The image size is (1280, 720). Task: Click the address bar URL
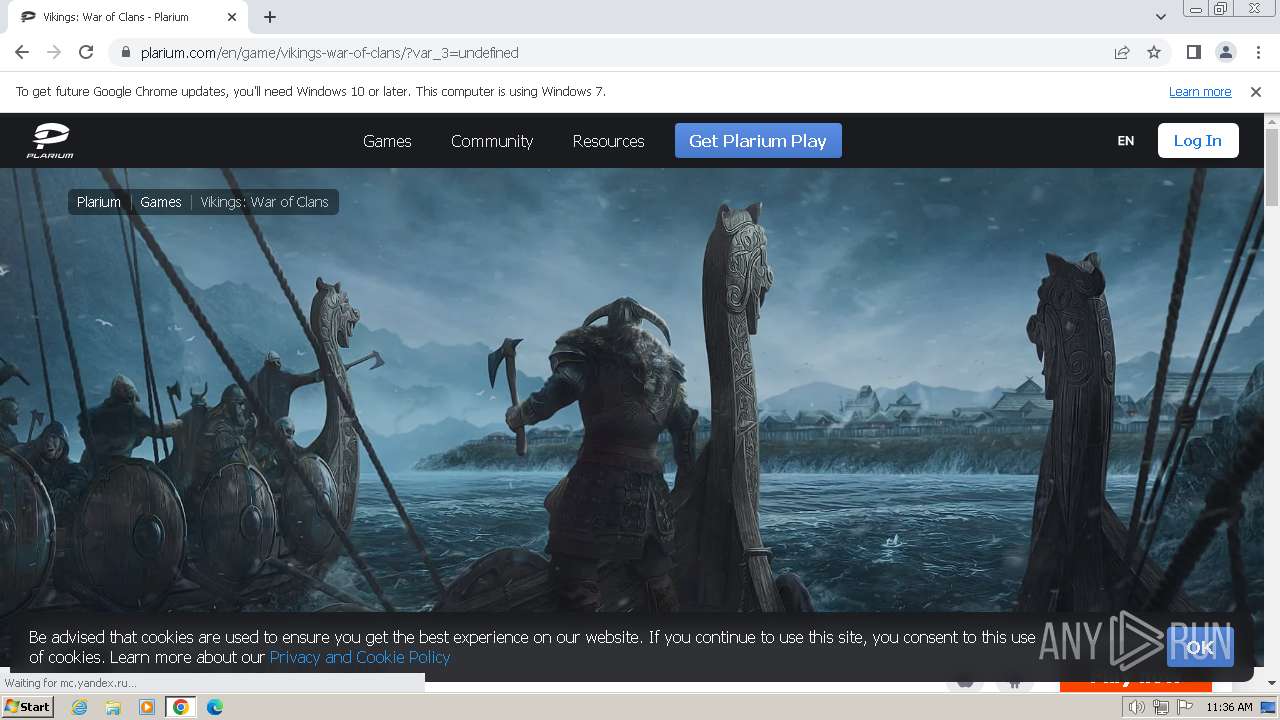[x=330, y=52]
